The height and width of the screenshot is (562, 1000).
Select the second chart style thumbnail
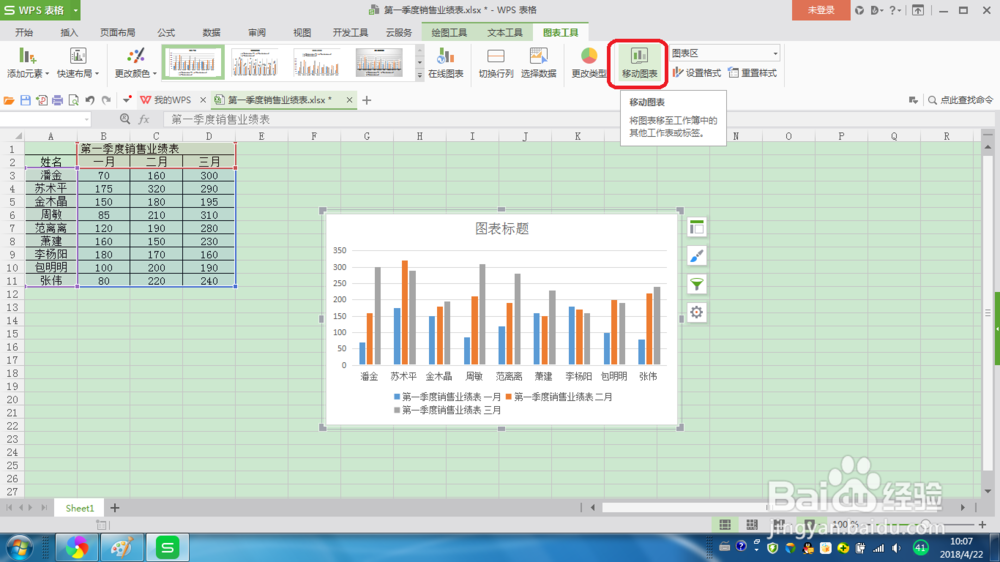255,63
